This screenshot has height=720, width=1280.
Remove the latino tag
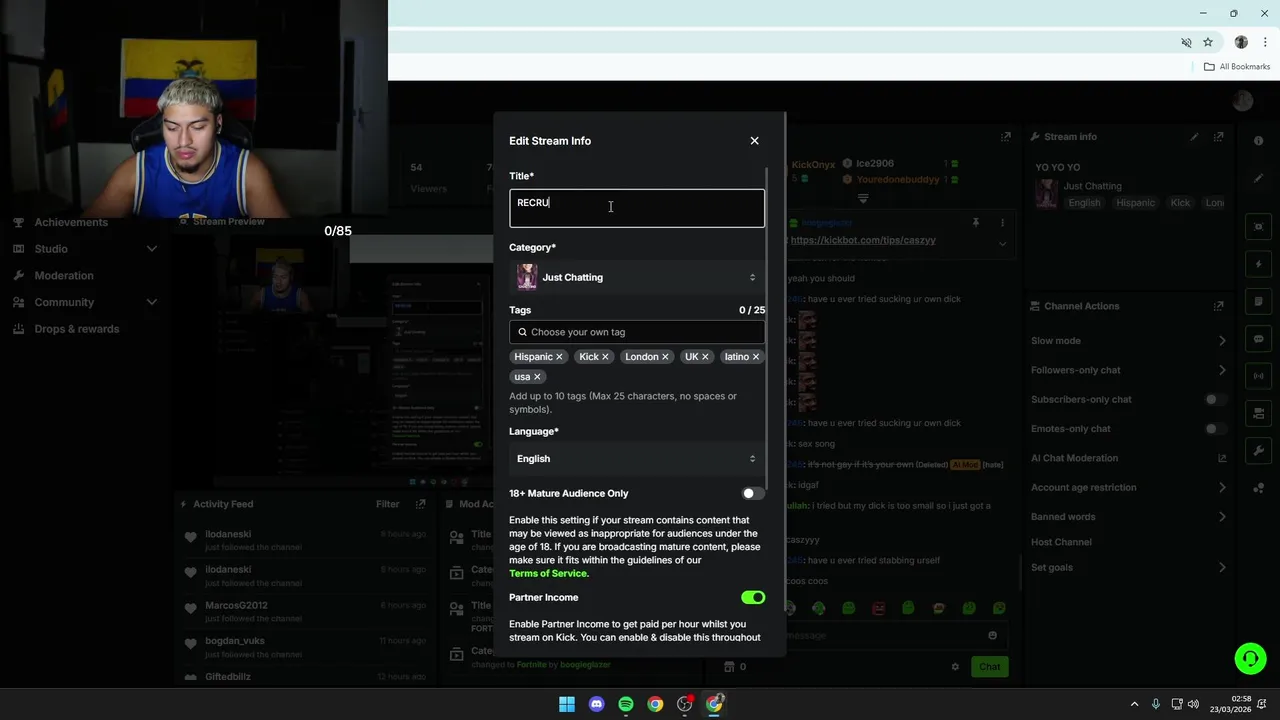point(756,357)
